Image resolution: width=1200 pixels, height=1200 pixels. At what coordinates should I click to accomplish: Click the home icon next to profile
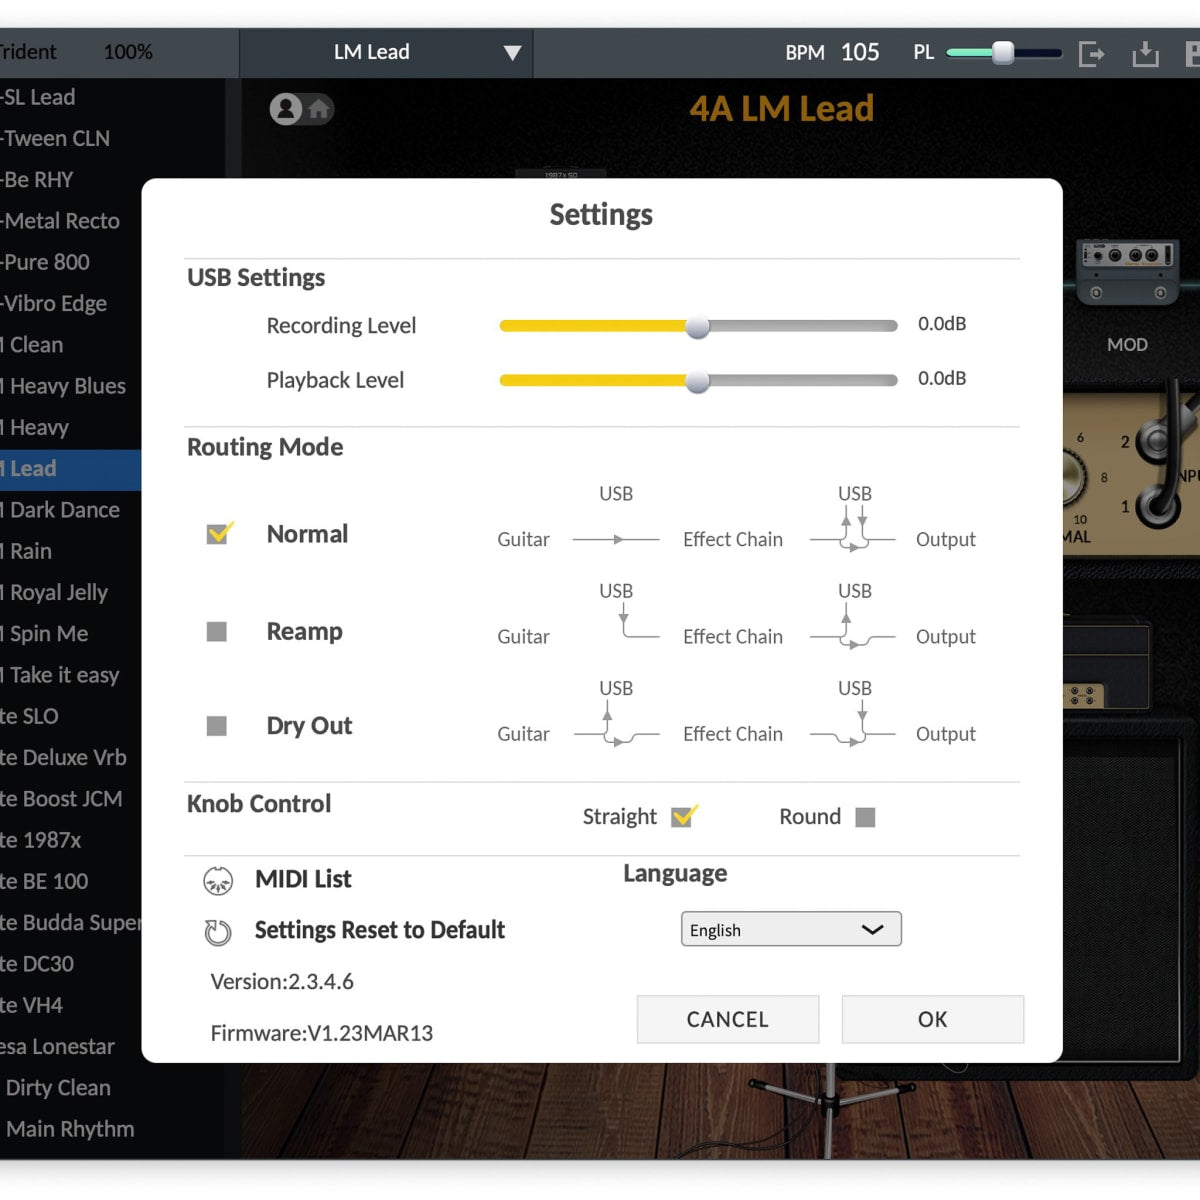coord(319,109)
